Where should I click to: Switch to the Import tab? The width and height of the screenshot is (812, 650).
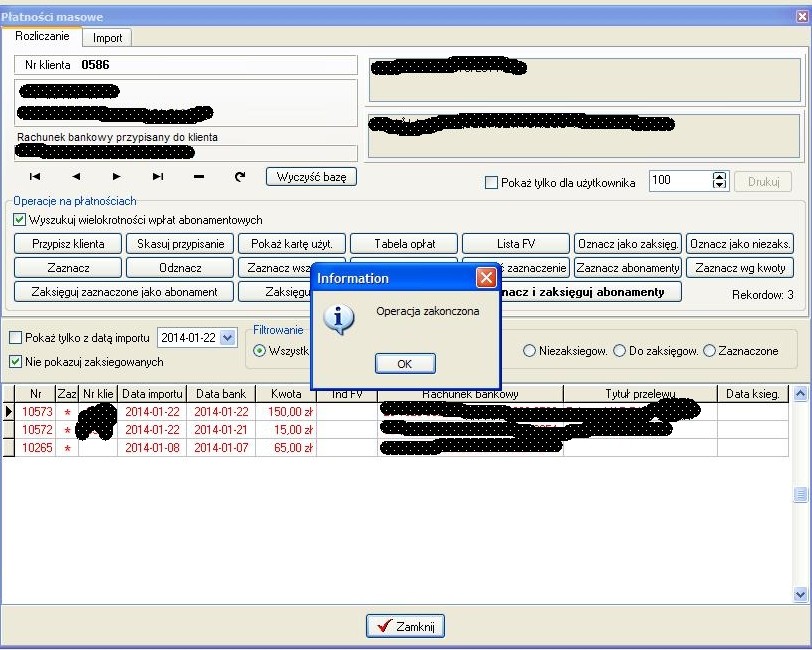107,38
